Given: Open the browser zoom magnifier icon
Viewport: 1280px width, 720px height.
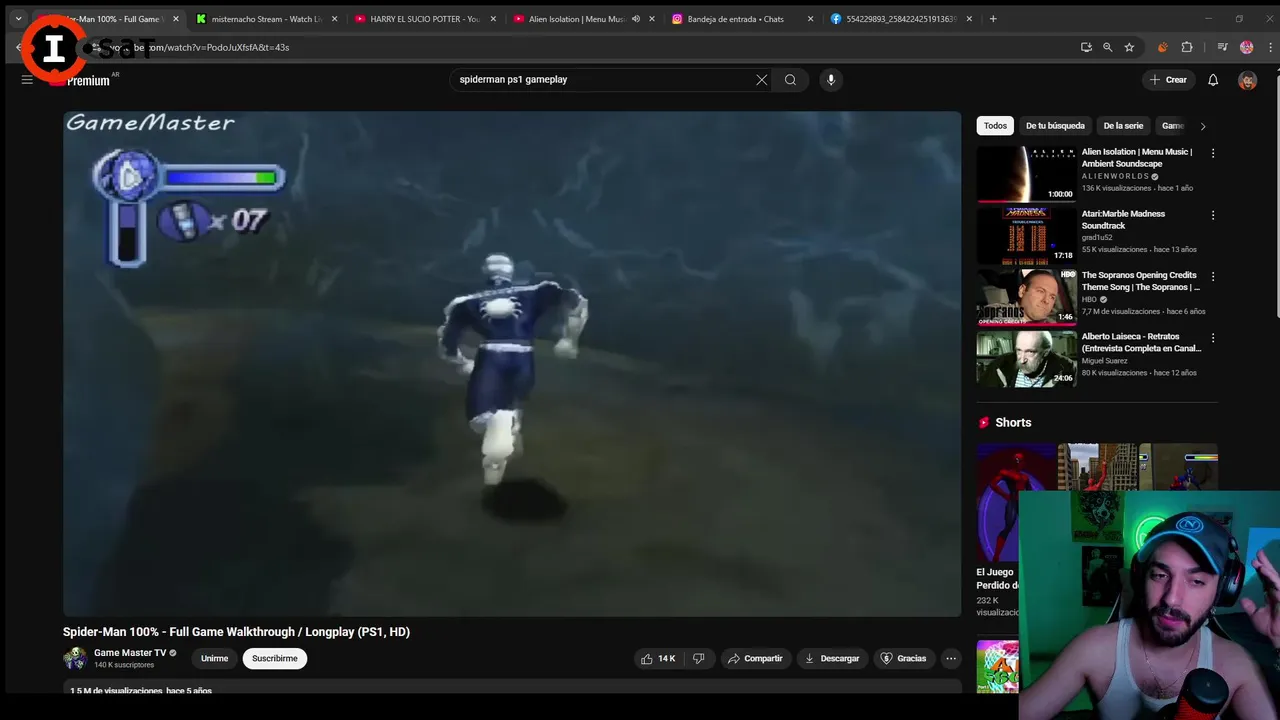Looking at the screenshot, I should pos(1107,47).
